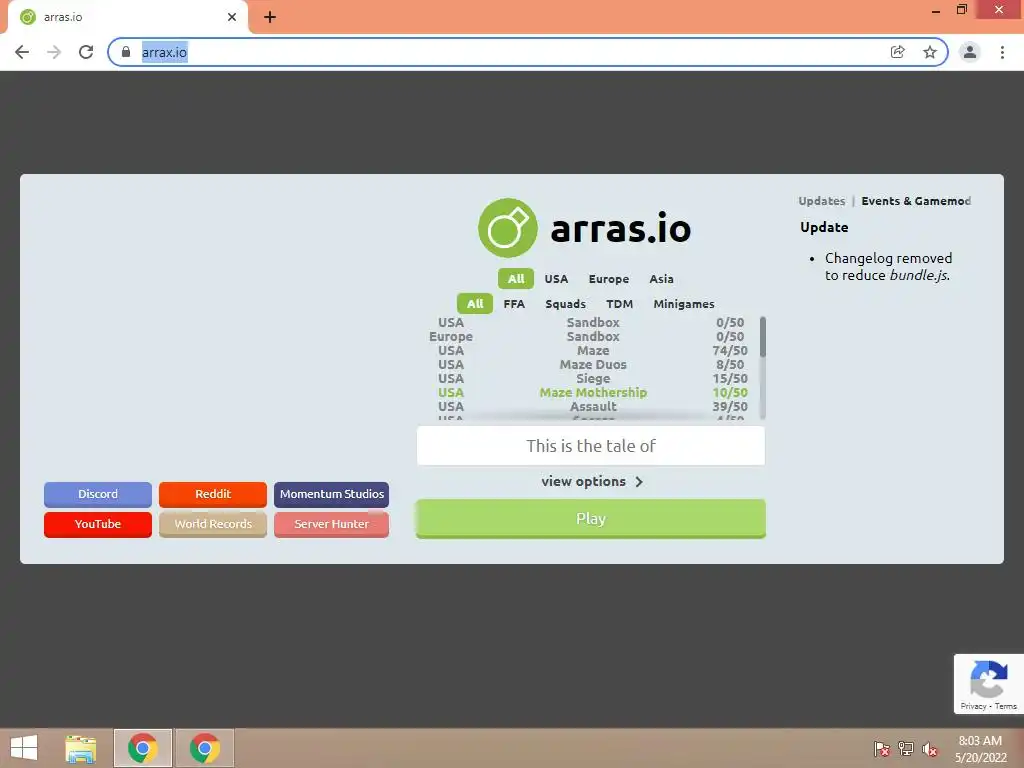
Task: Open the World Records button
Action: [x=213, y=524]
